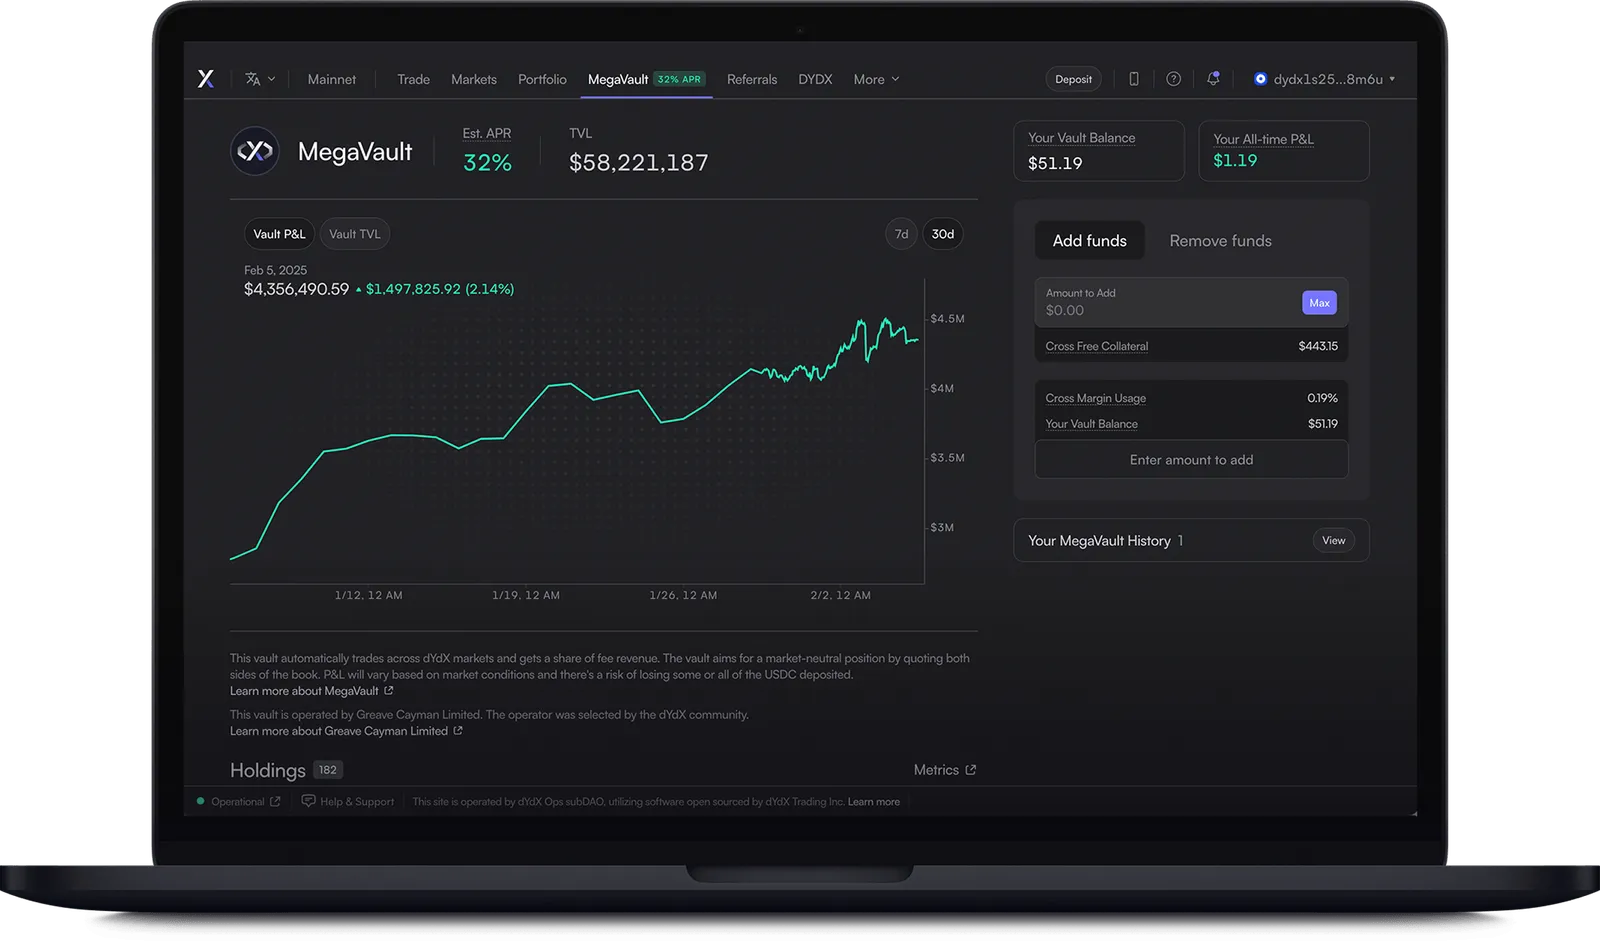Screen dimensions: 1600x941
Task: Open the help menu via the question mark icon
Action: coord(1173,79)
